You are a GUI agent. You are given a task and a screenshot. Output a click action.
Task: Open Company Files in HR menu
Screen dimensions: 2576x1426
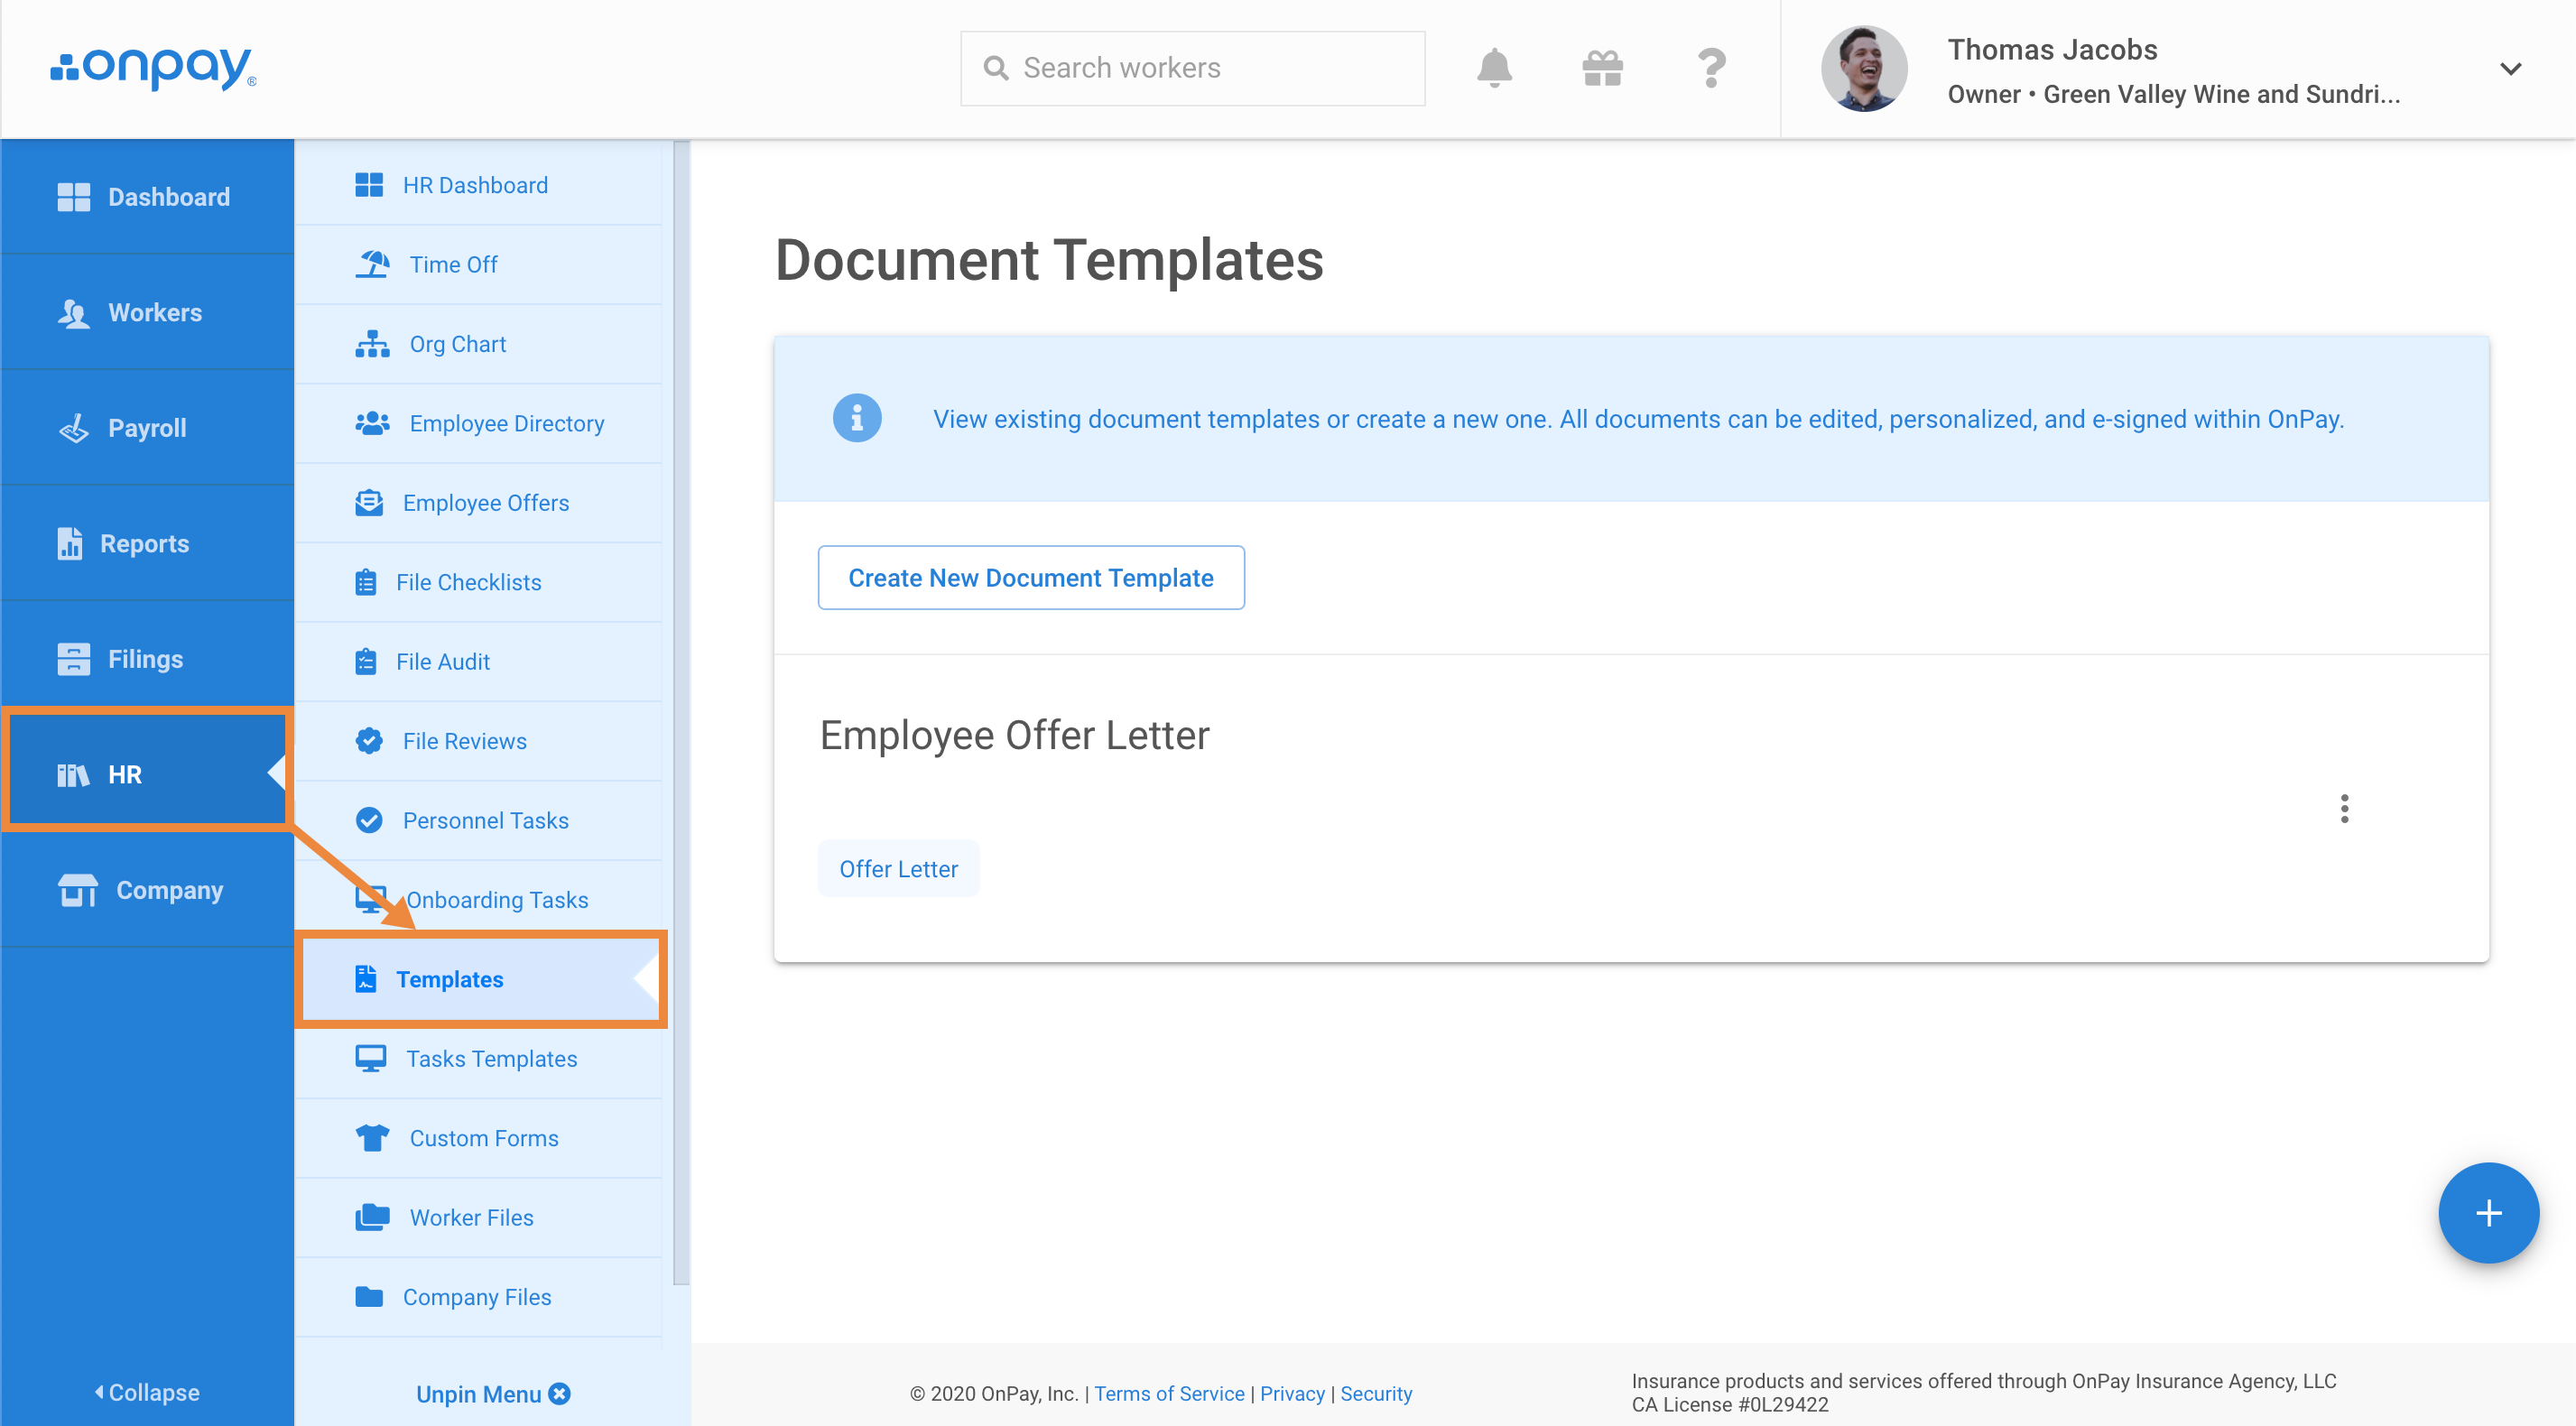coord(479,1296)
